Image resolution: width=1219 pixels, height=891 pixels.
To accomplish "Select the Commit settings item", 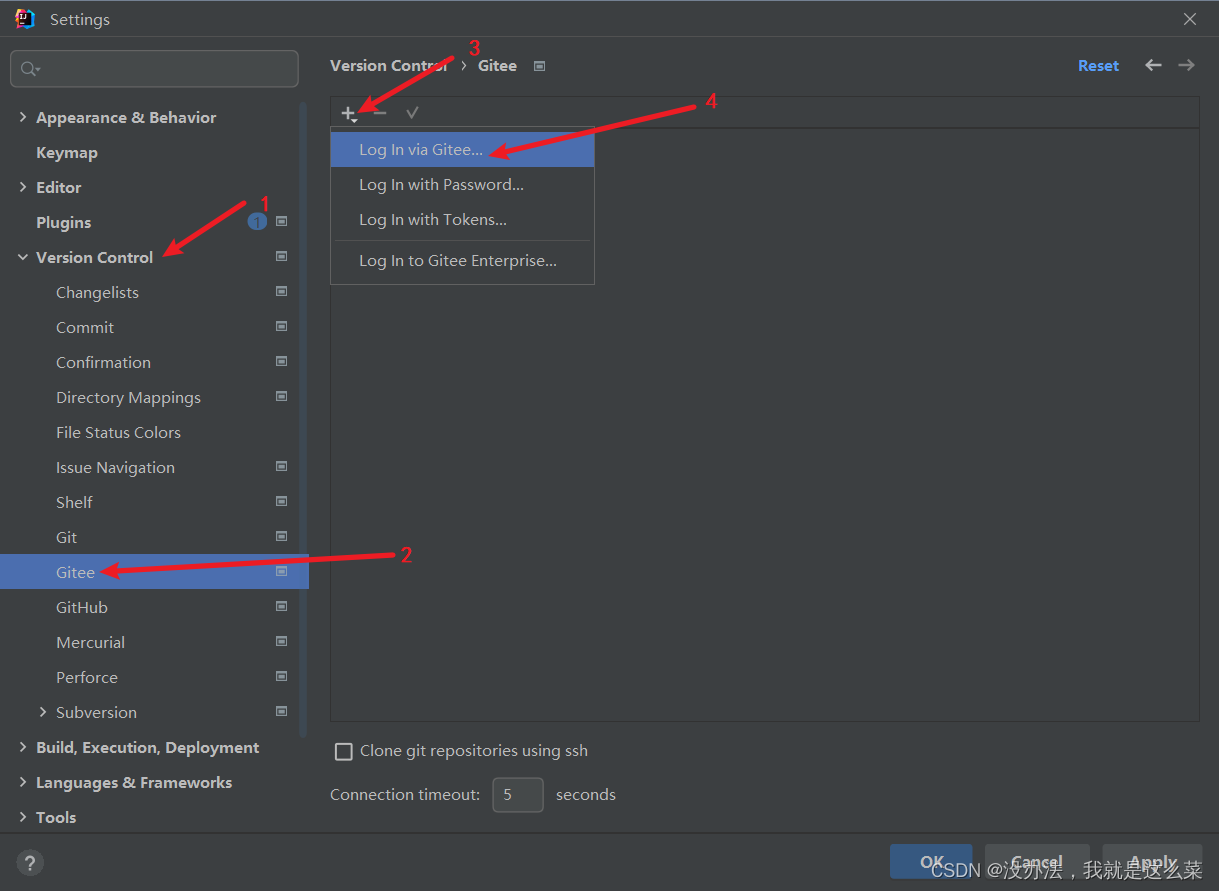I will pos(85,327).
